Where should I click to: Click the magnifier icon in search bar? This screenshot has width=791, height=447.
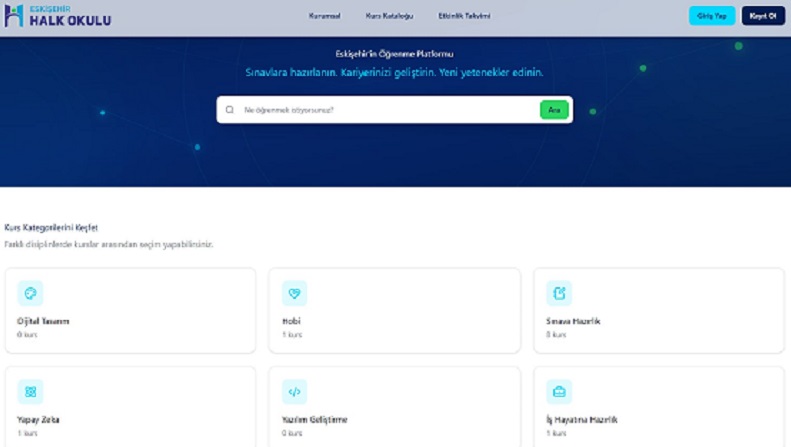click(230, 110)
